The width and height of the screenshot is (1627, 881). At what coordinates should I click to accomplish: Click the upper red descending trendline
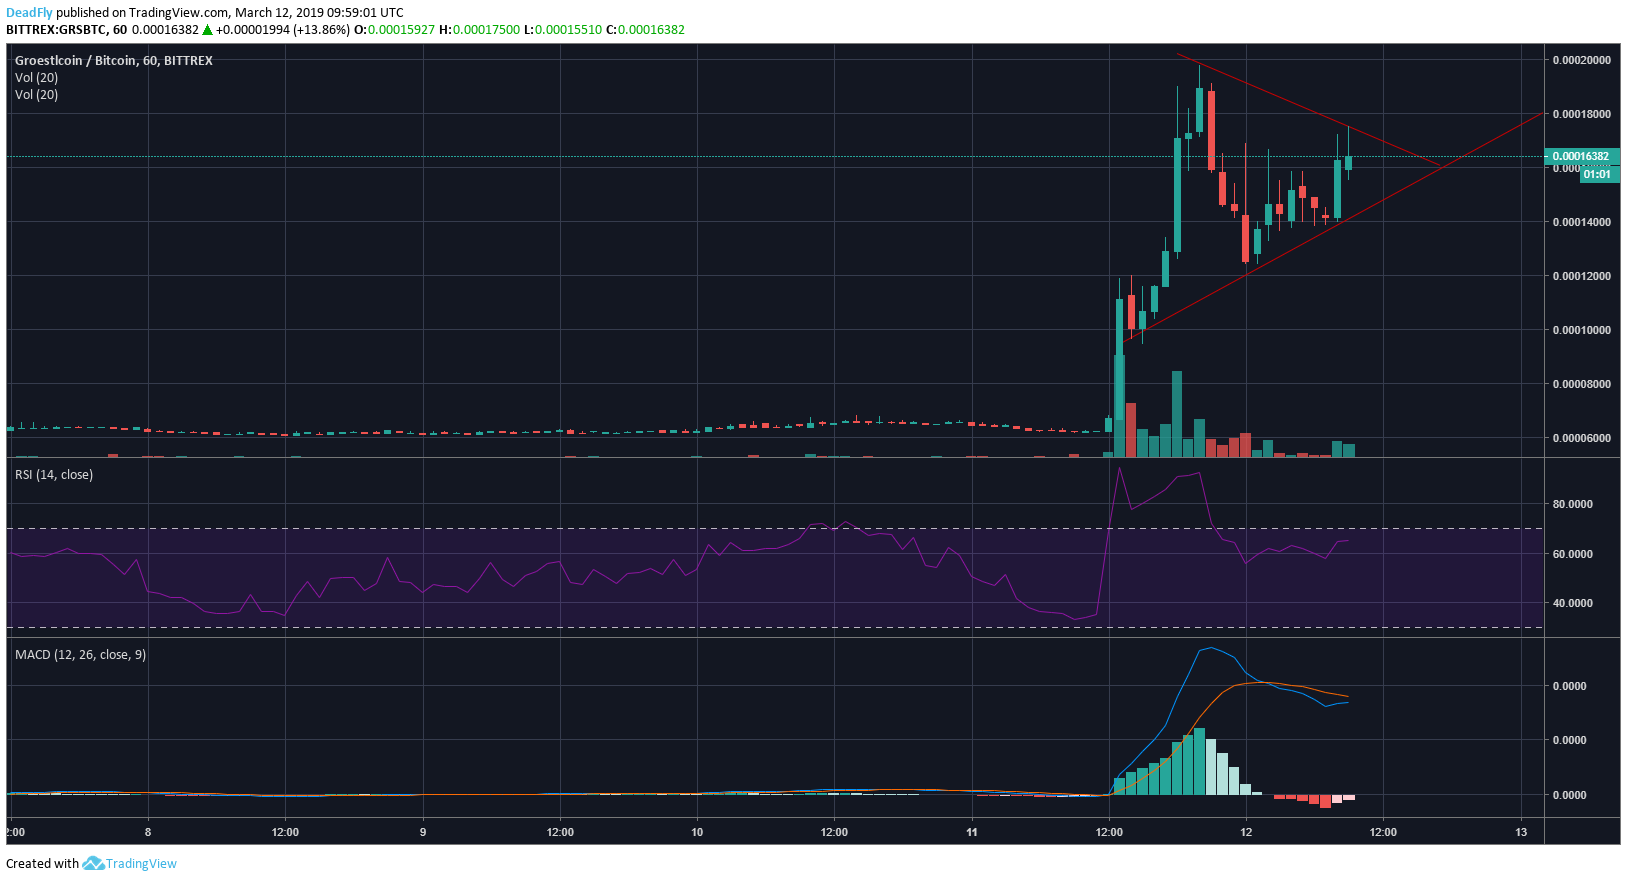[x=1310, y=109]
